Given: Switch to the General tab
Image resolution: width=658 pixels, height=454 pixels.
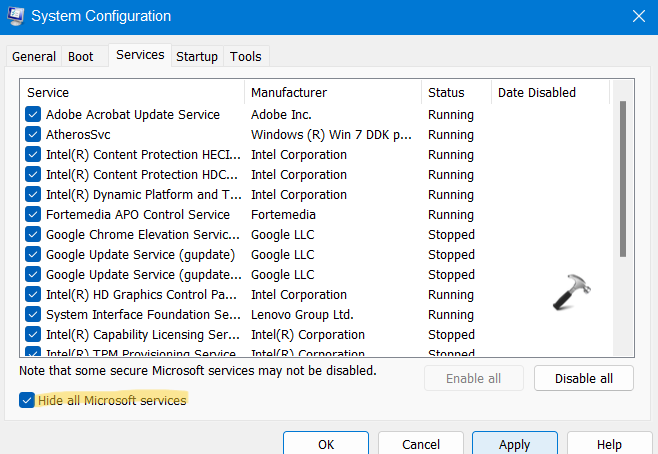Looking at the screenshot, I should point(34,57).
